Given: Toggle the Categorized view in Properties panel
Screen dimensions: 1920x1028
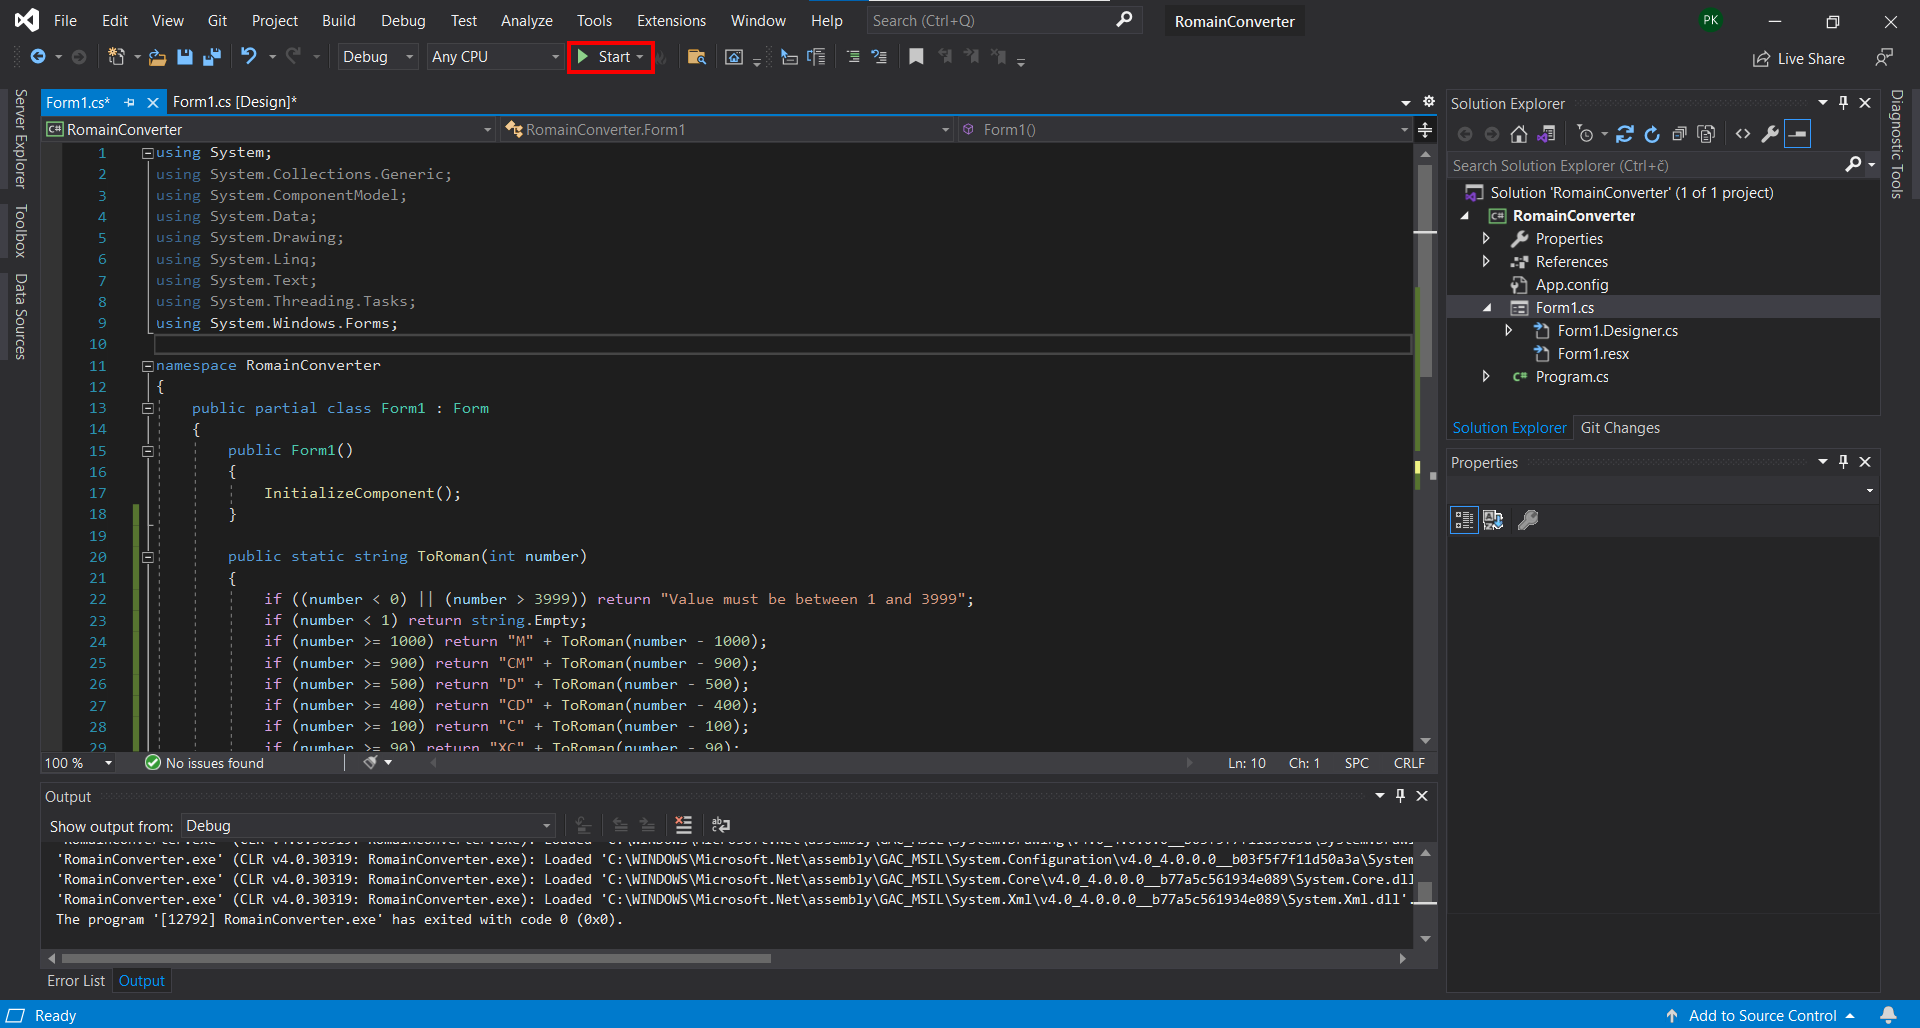Looking at the screenshot, I should (1464, 520).
